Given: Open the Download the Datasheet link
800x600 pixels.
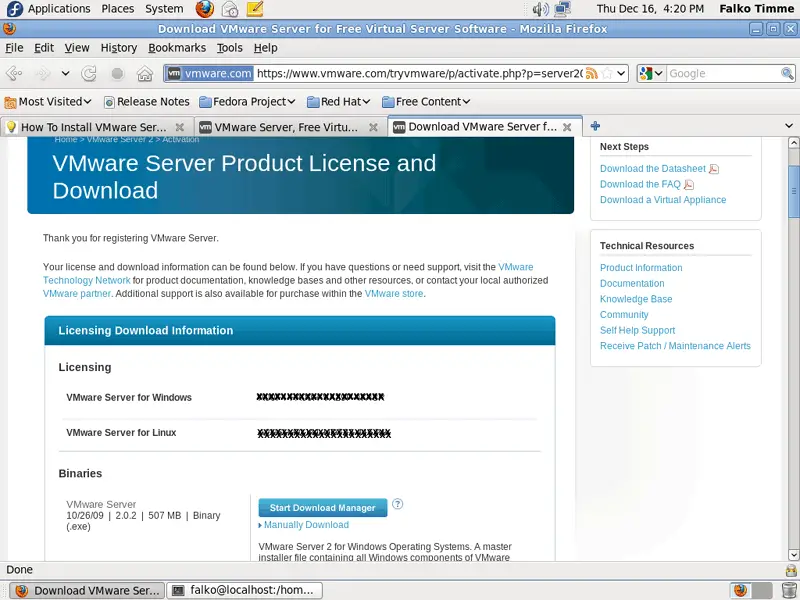Looking at the screenshot, I should click(653, 169).
